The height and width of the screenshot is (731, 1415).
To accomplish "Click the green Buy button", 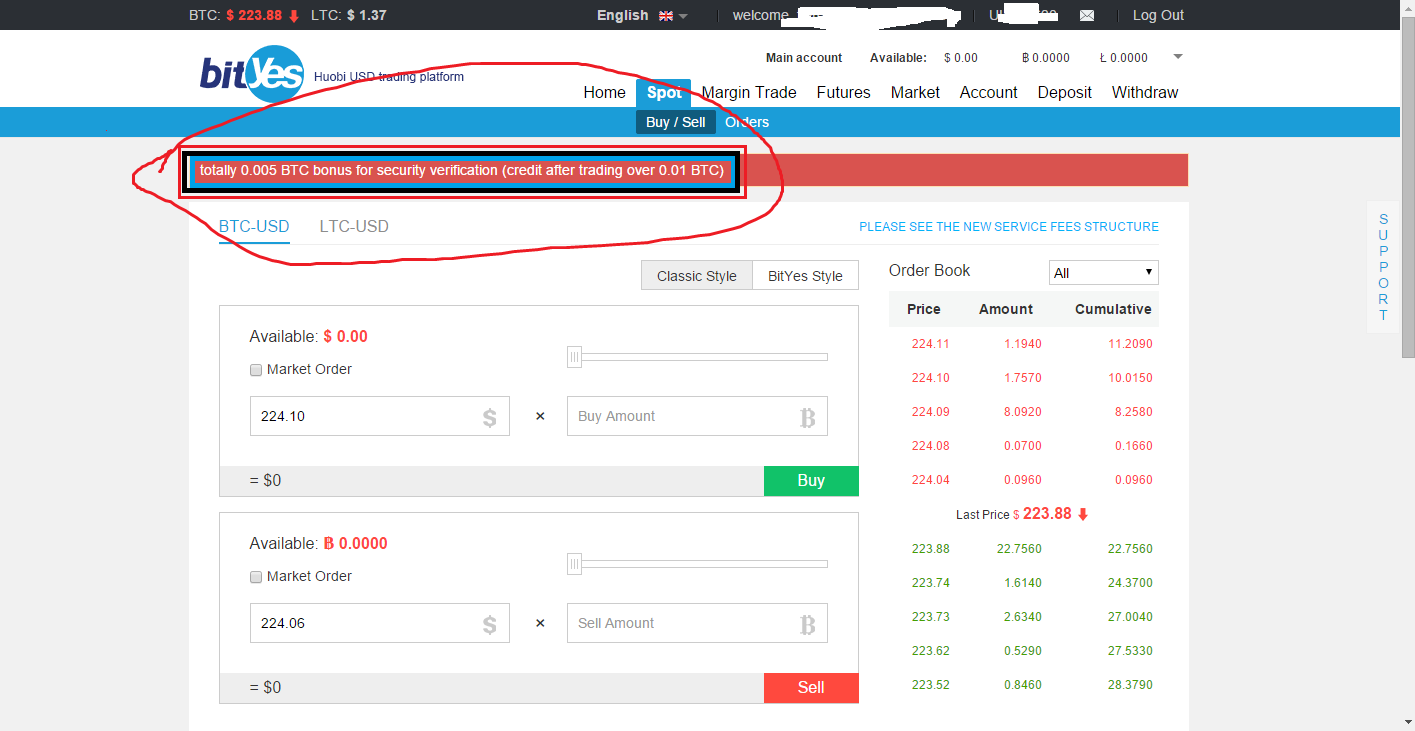I will [x=811, y=481].
